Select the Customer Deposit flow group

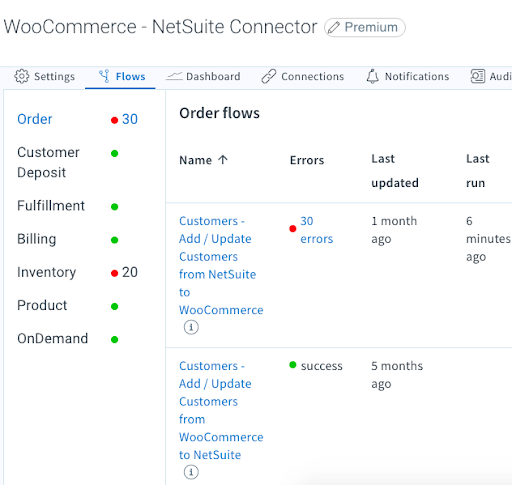pos(68,162)
